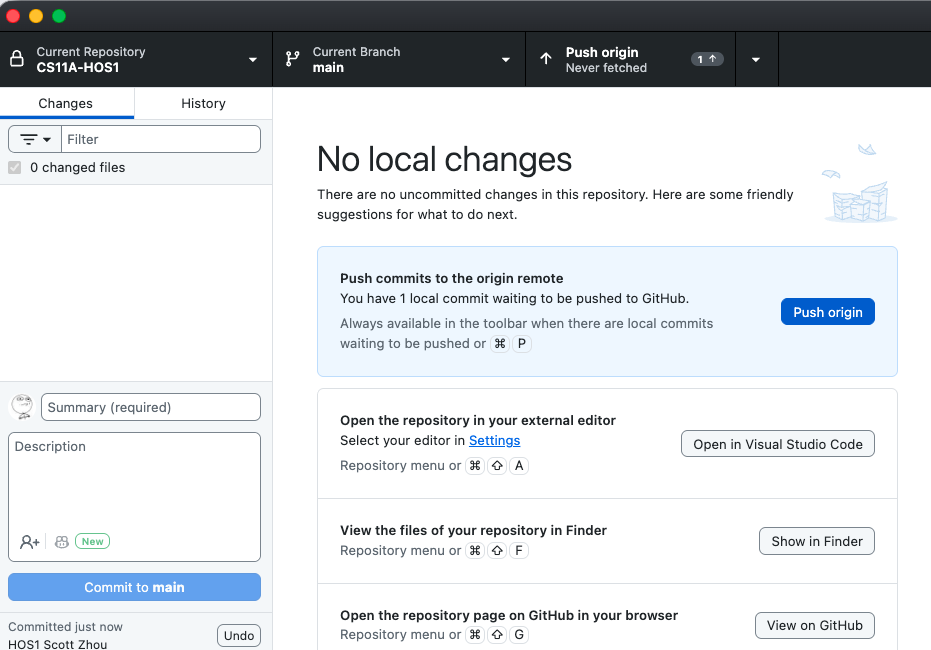Click the Show in Finder button
Image resolution: width=931 pixels, height=650 pixels.
coord(816,541)
